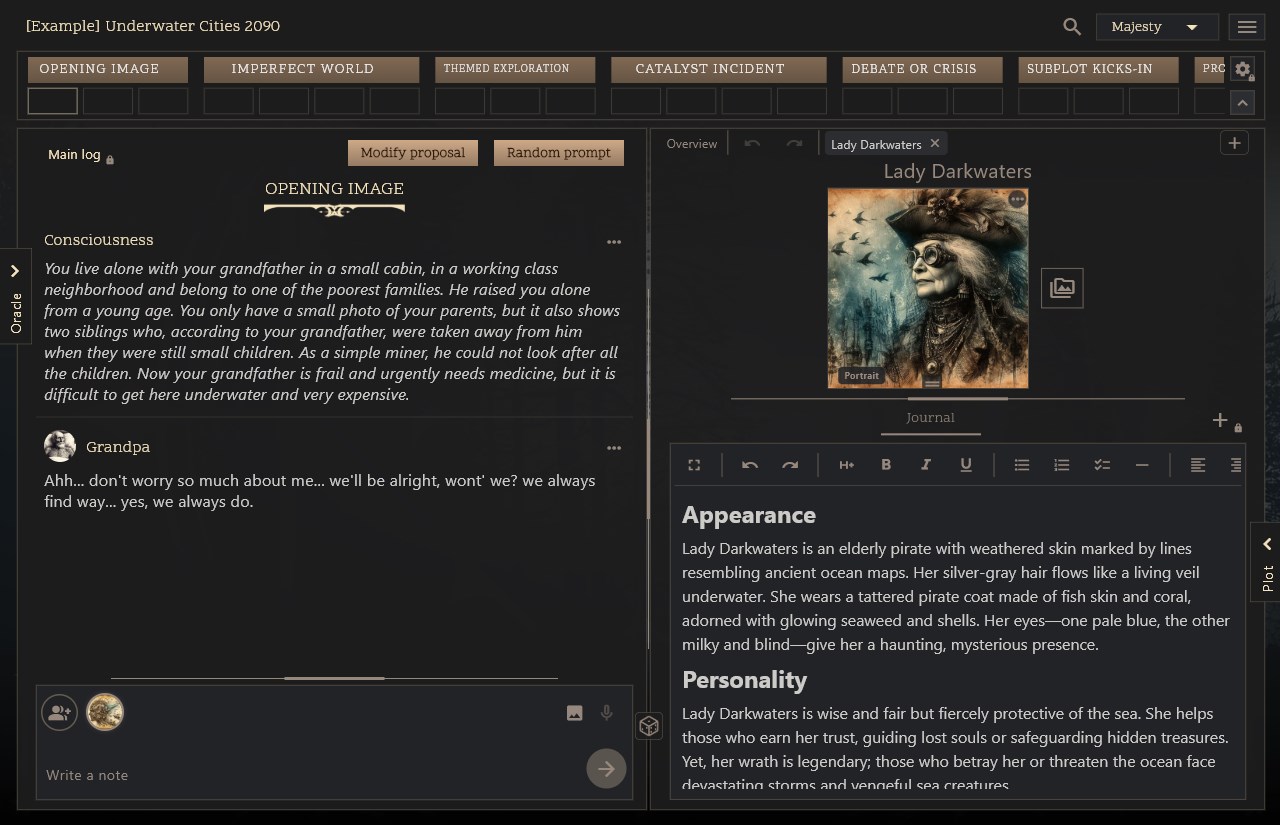Open the image gallery icon

click(x=1062, y=288)
